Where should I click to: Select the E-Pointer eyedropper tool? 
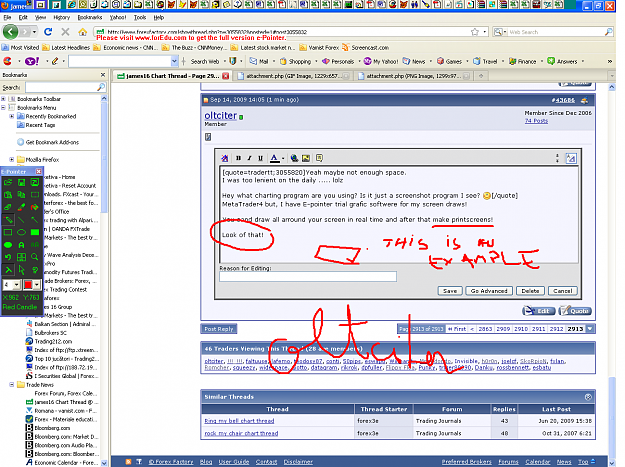click(x=22, y=207)
